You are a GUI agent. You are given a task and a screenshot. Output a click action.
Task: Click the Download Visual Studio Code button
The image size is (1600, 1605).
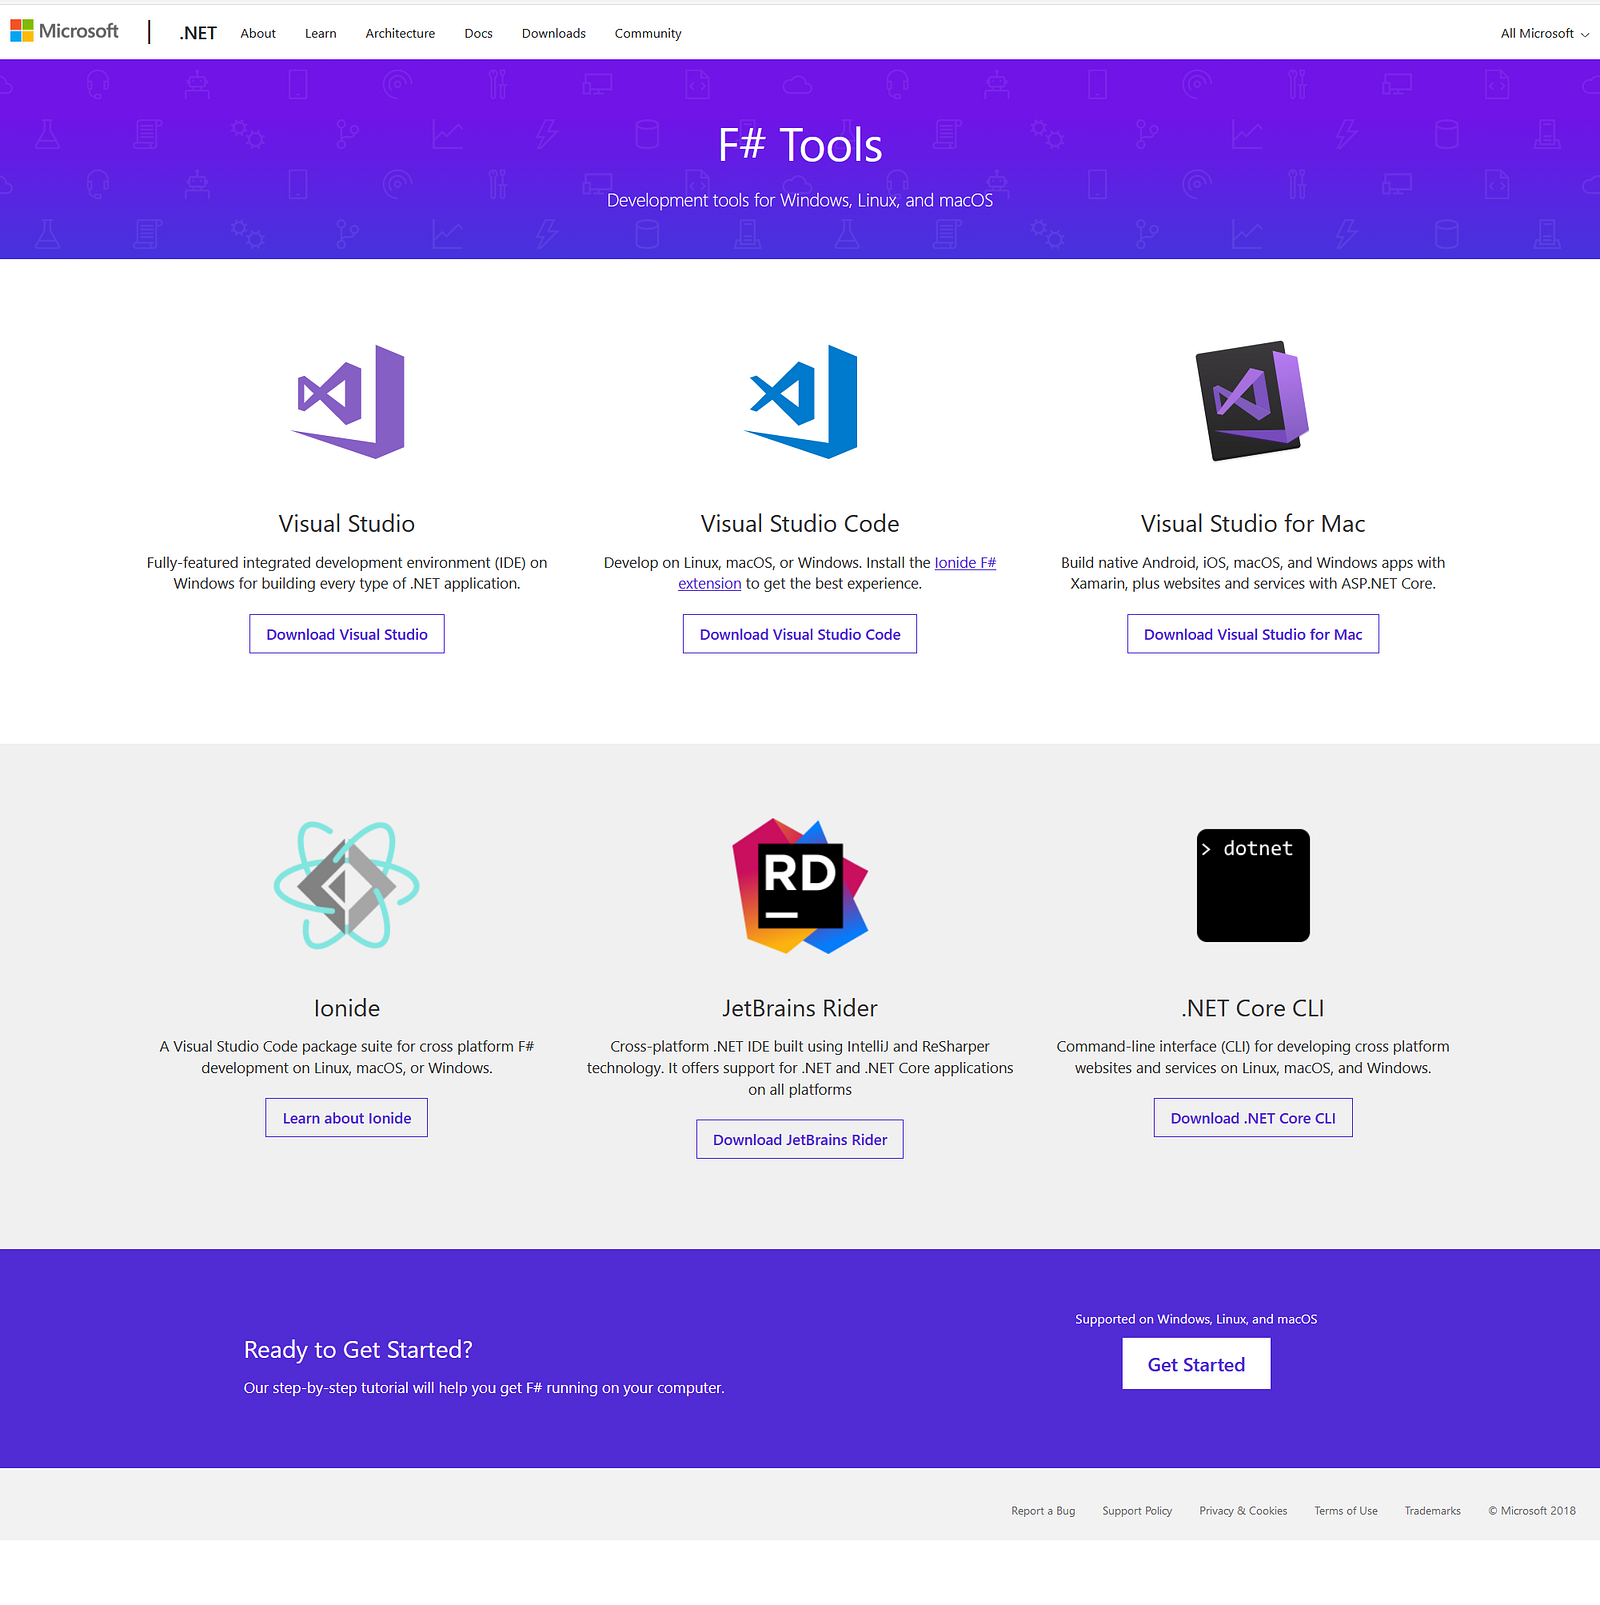click(x=800, y=634)
